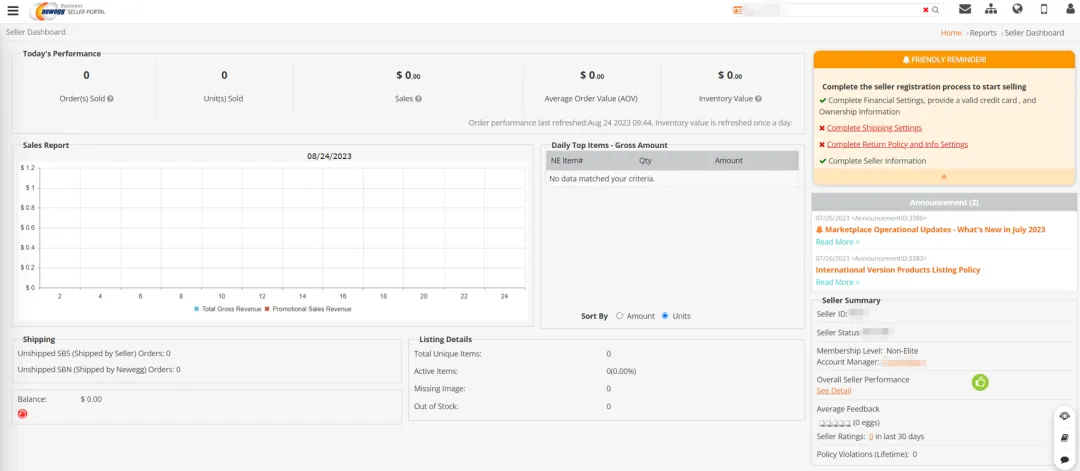Open Complete Return Policy and Info Settings link
The width and height of the screenshot is (1080, 471).
click(897, 145)
